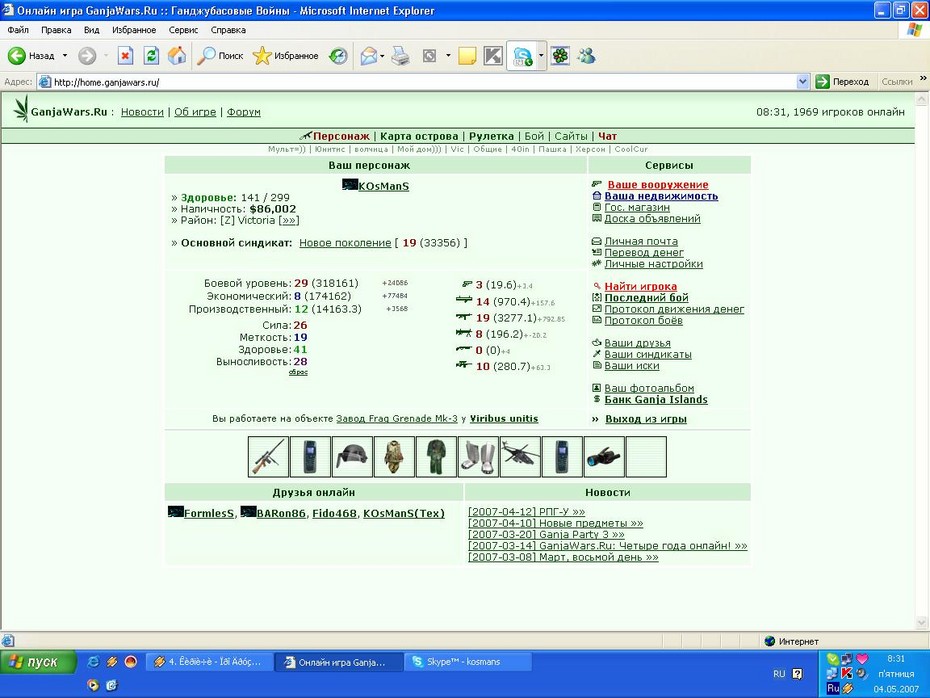Open the Back button history dropdown arrow
The height and width of the screenshot is (698, 930).
click(65, 56)
